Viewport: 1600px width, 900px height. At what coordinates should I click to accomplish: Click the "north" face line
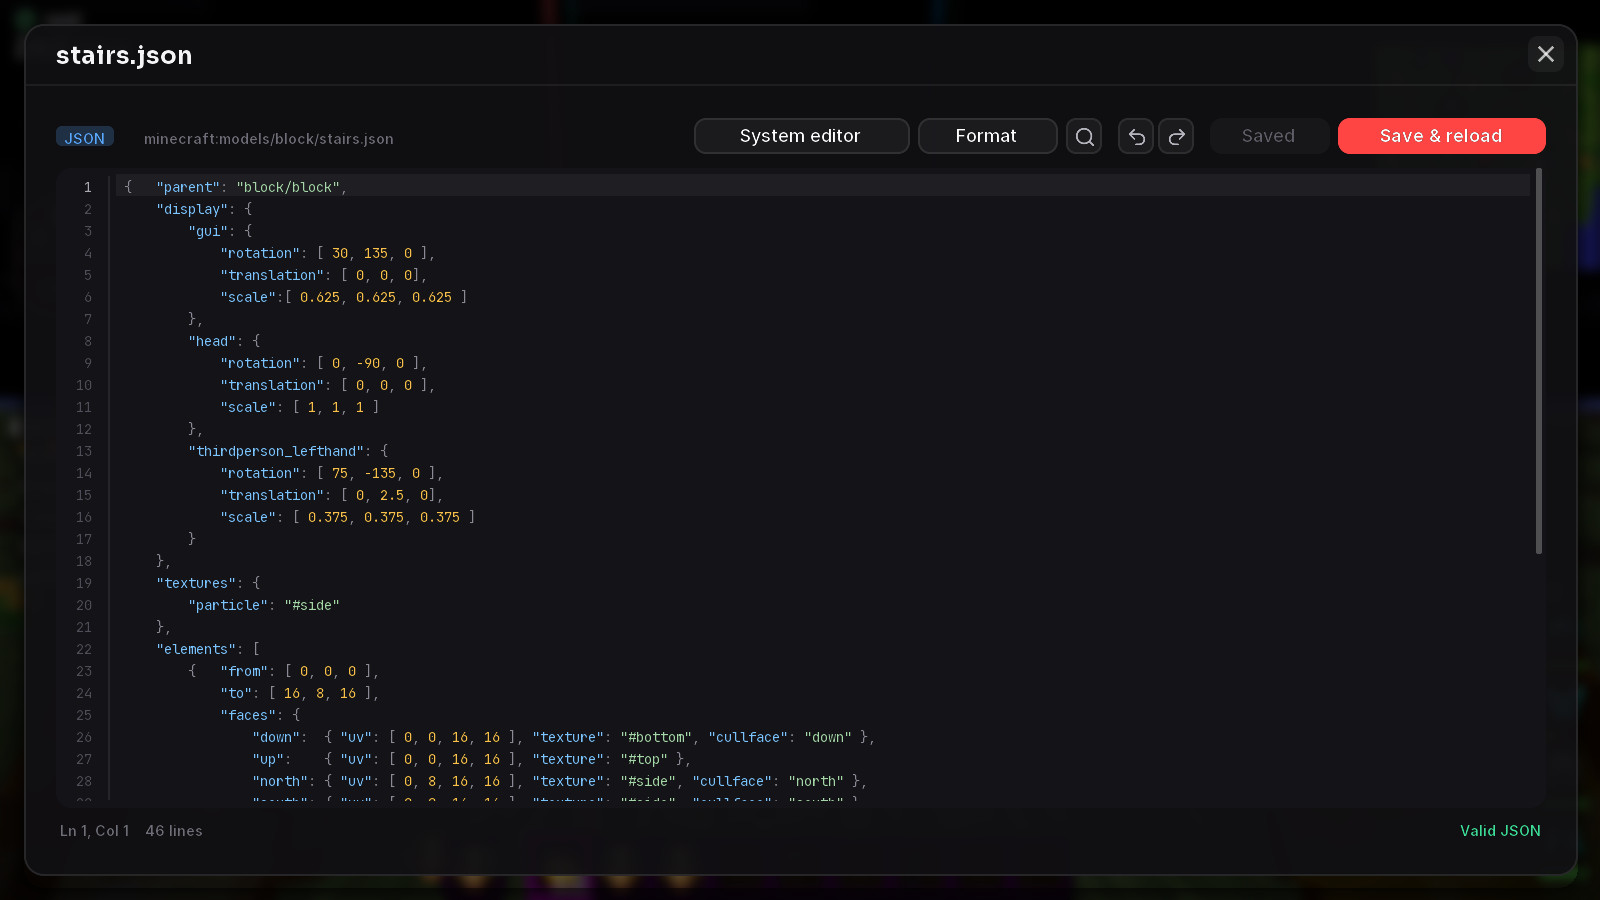click(x=560, y=781)
